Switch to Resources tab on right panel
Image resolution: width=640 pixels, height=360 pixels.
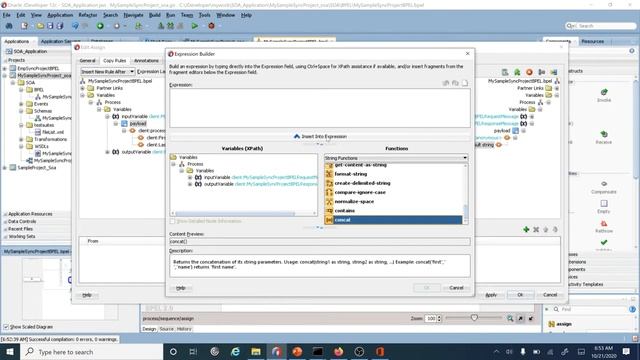coord(592,41)
